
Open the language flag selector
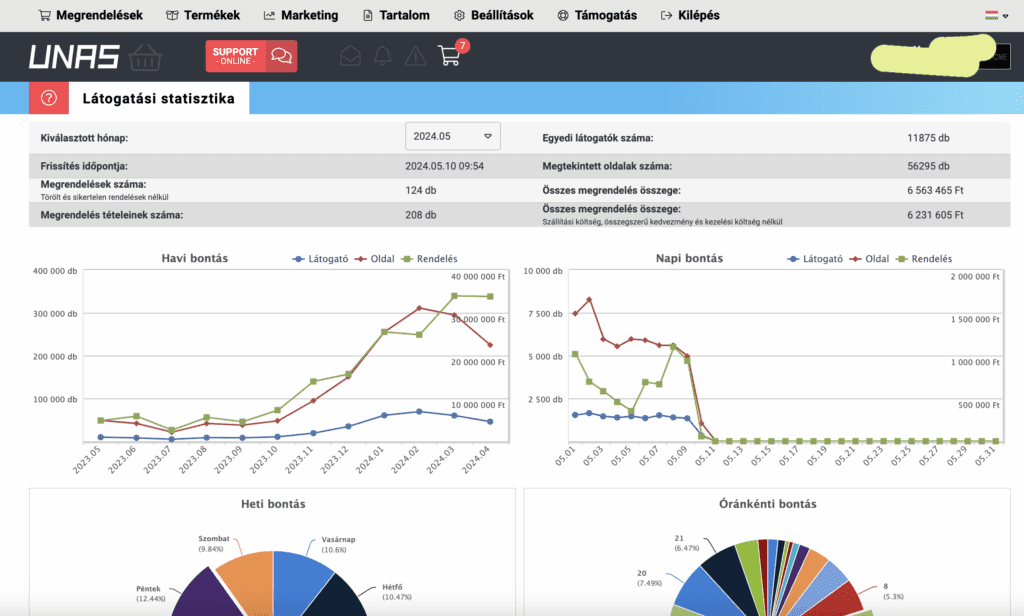click(997, 15)
